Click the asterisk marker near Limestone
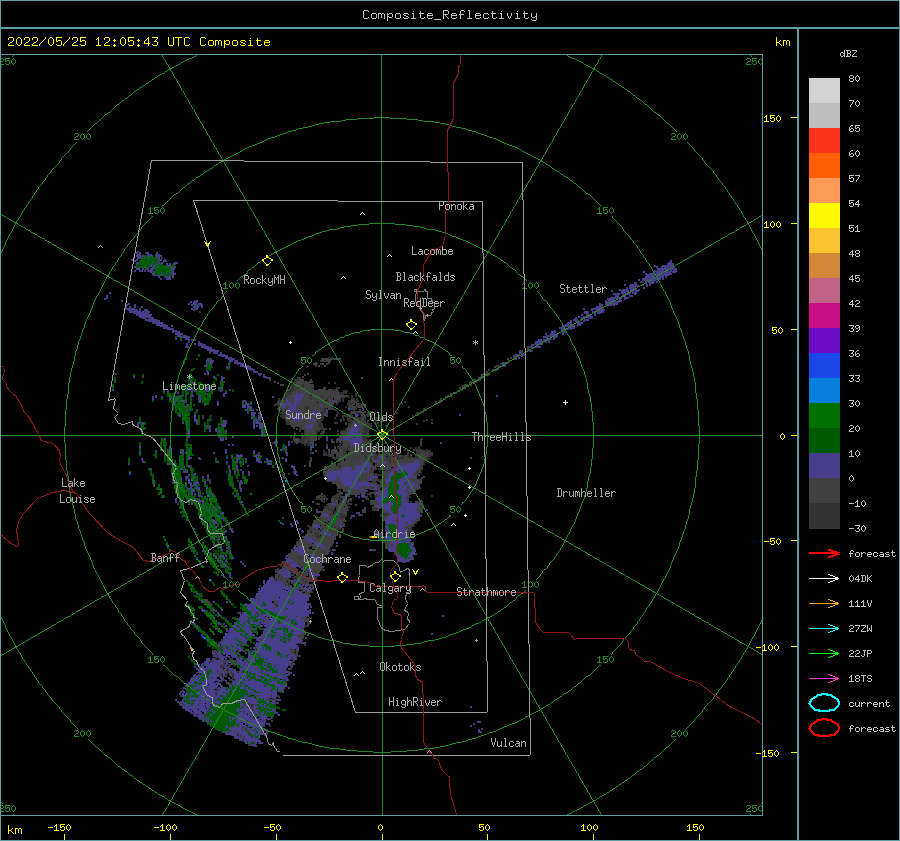Viewport: 900px width, 841px height. 189,377
